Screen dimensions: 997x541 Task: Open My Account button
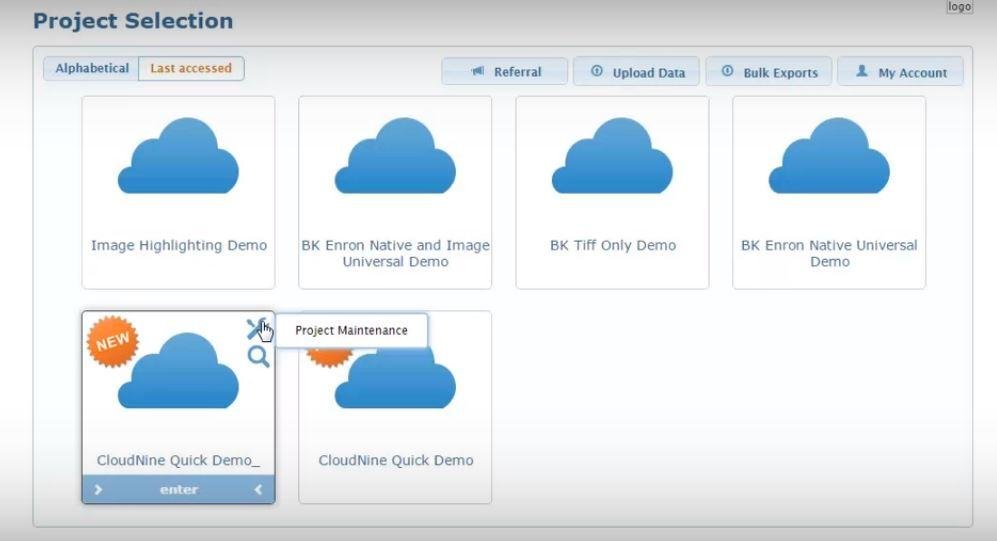(900, 71)
